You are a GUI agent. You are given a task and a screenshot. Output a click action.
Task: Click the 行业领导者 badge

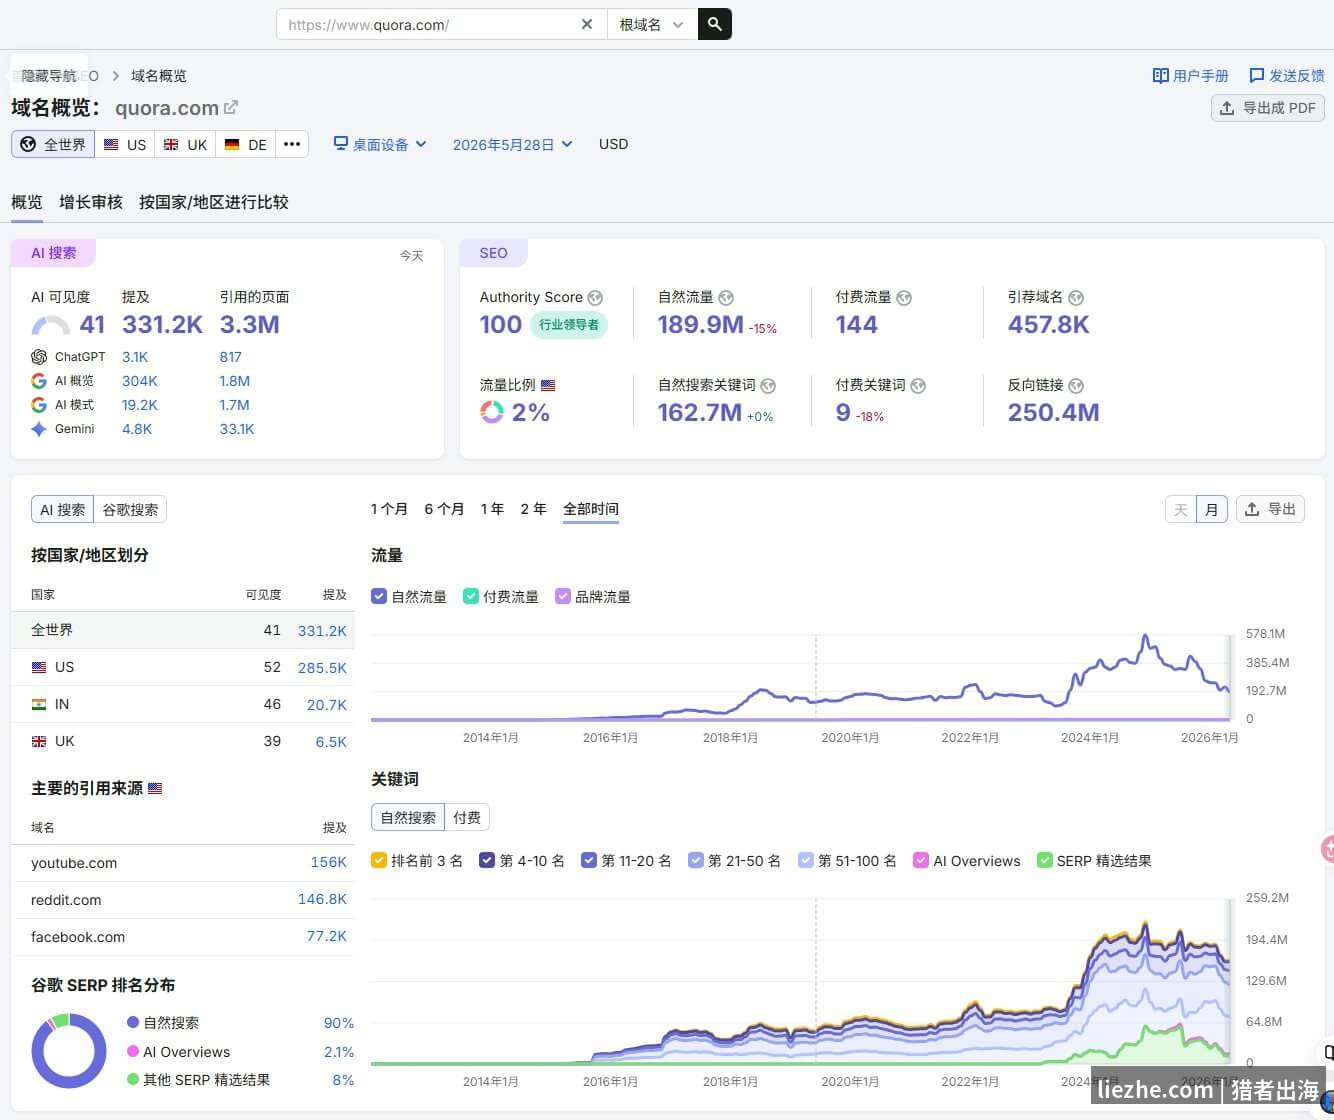[569, 324]
